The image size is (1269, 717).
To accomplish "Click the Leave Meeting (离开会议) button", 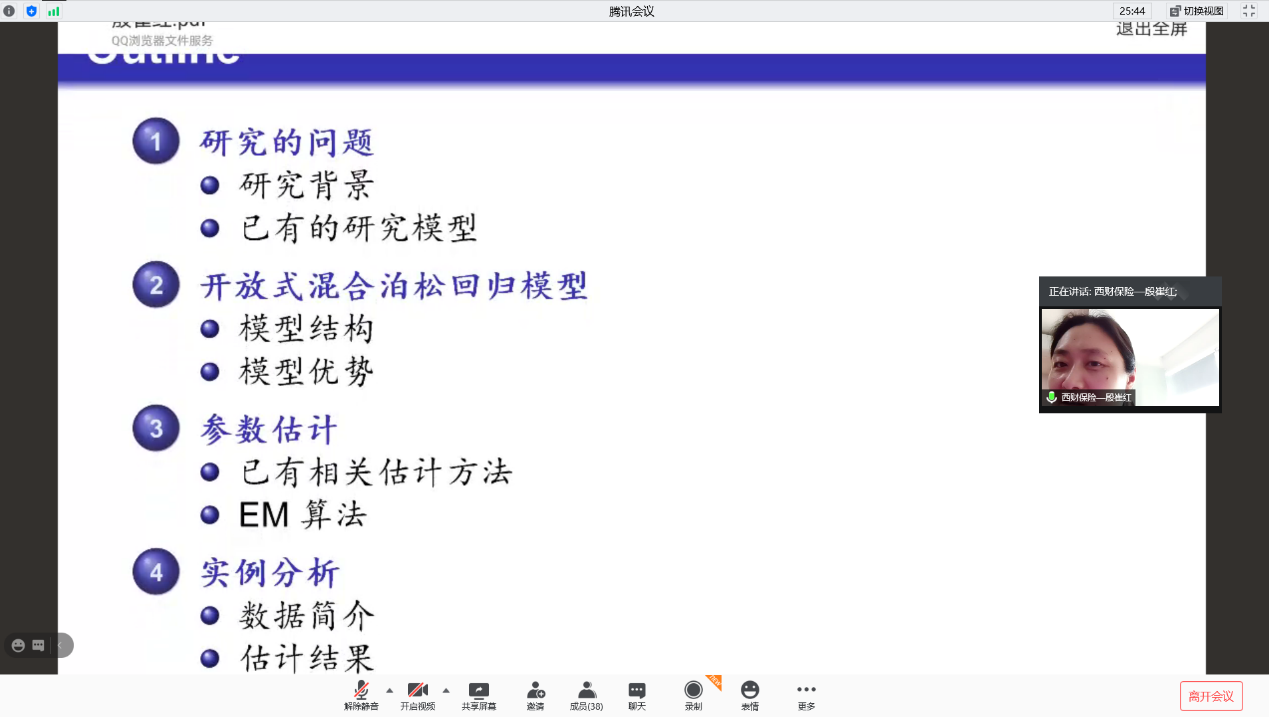I will click(1211, 696).
